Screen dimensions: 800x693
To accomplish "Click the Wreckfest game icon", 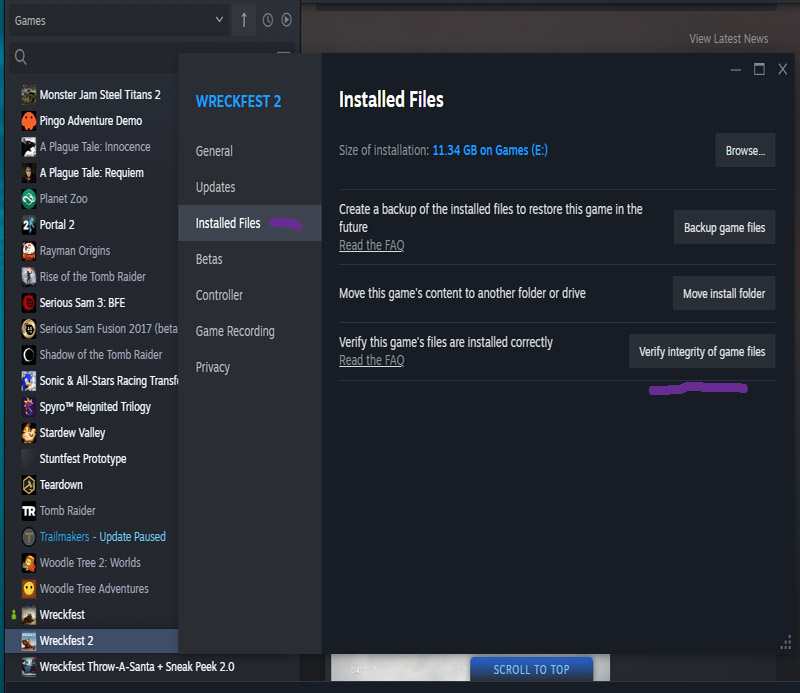I will [x=29, y=615].
